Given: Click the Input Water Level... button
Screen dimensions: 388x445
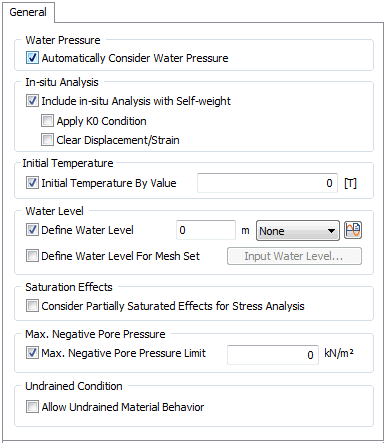Looking at the screenshot, I should pos(294,256).
